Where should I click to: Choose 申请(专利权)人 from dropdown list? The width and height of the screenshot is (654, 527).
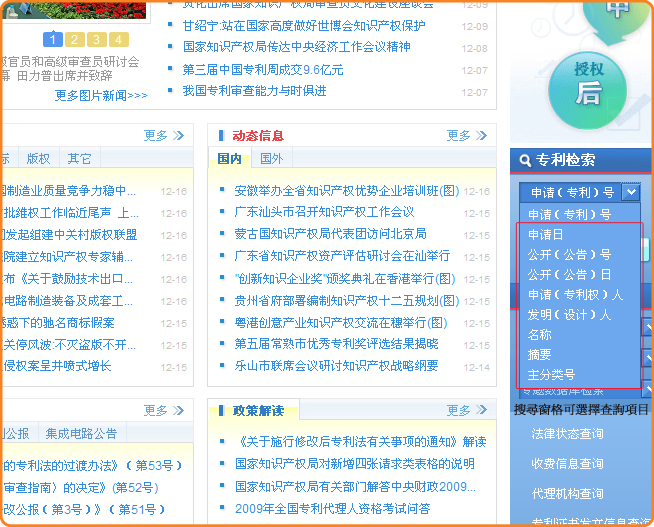pos(575,294)
